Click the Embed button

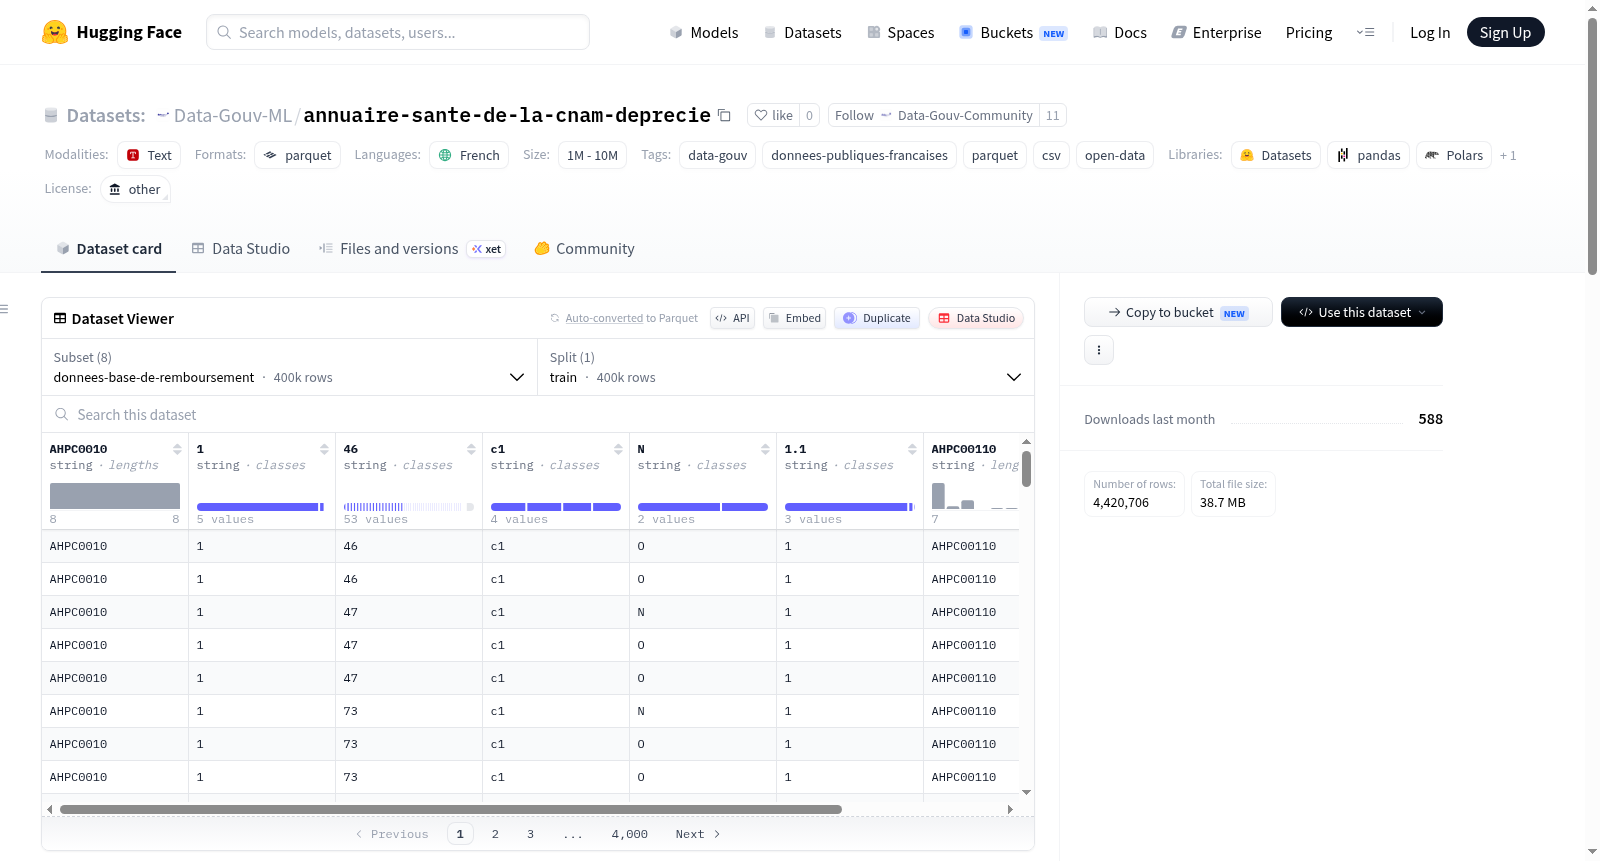click(x=794, y=318)
